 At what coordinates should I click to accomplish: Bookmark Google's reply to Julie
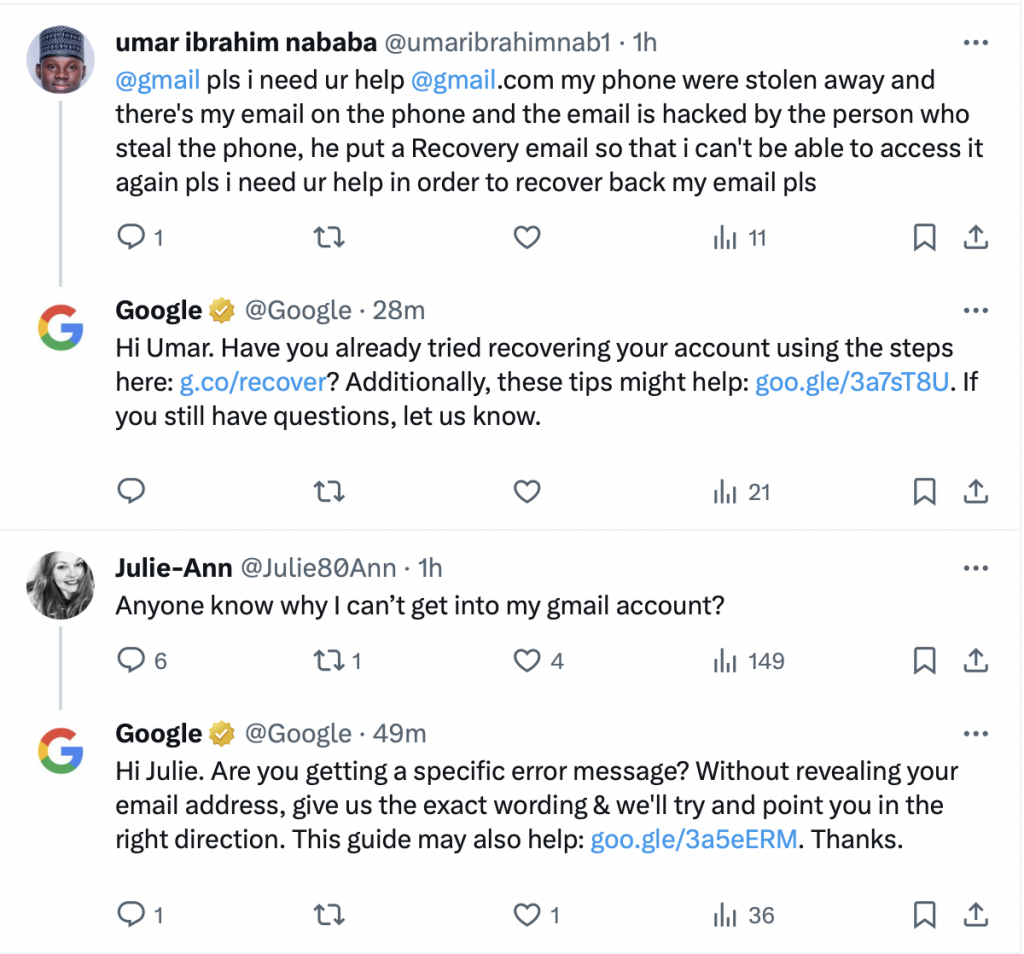(924, 914)
